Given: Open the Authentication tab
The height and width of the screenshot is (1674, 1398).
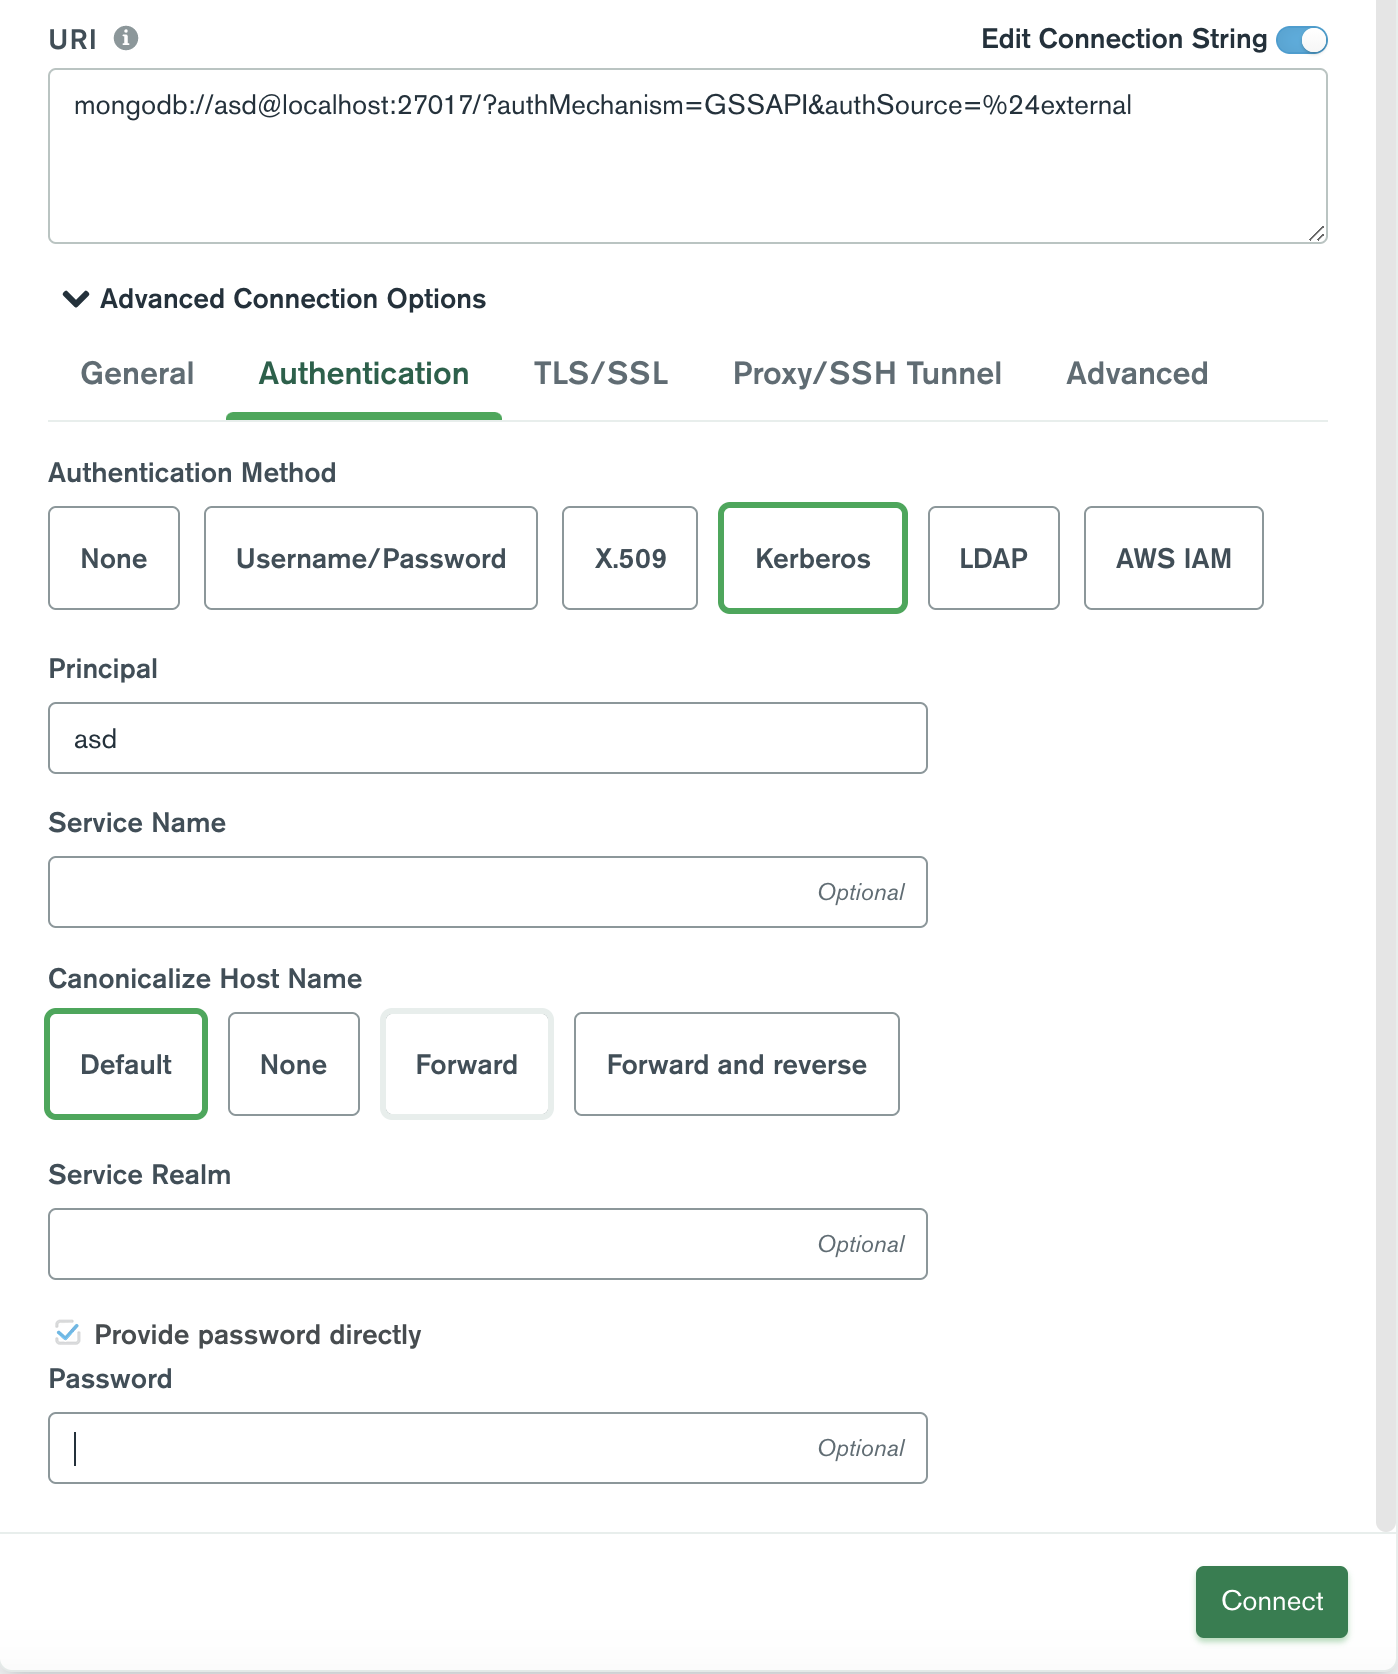Looking at the screenshot, I should coord(364,373).
